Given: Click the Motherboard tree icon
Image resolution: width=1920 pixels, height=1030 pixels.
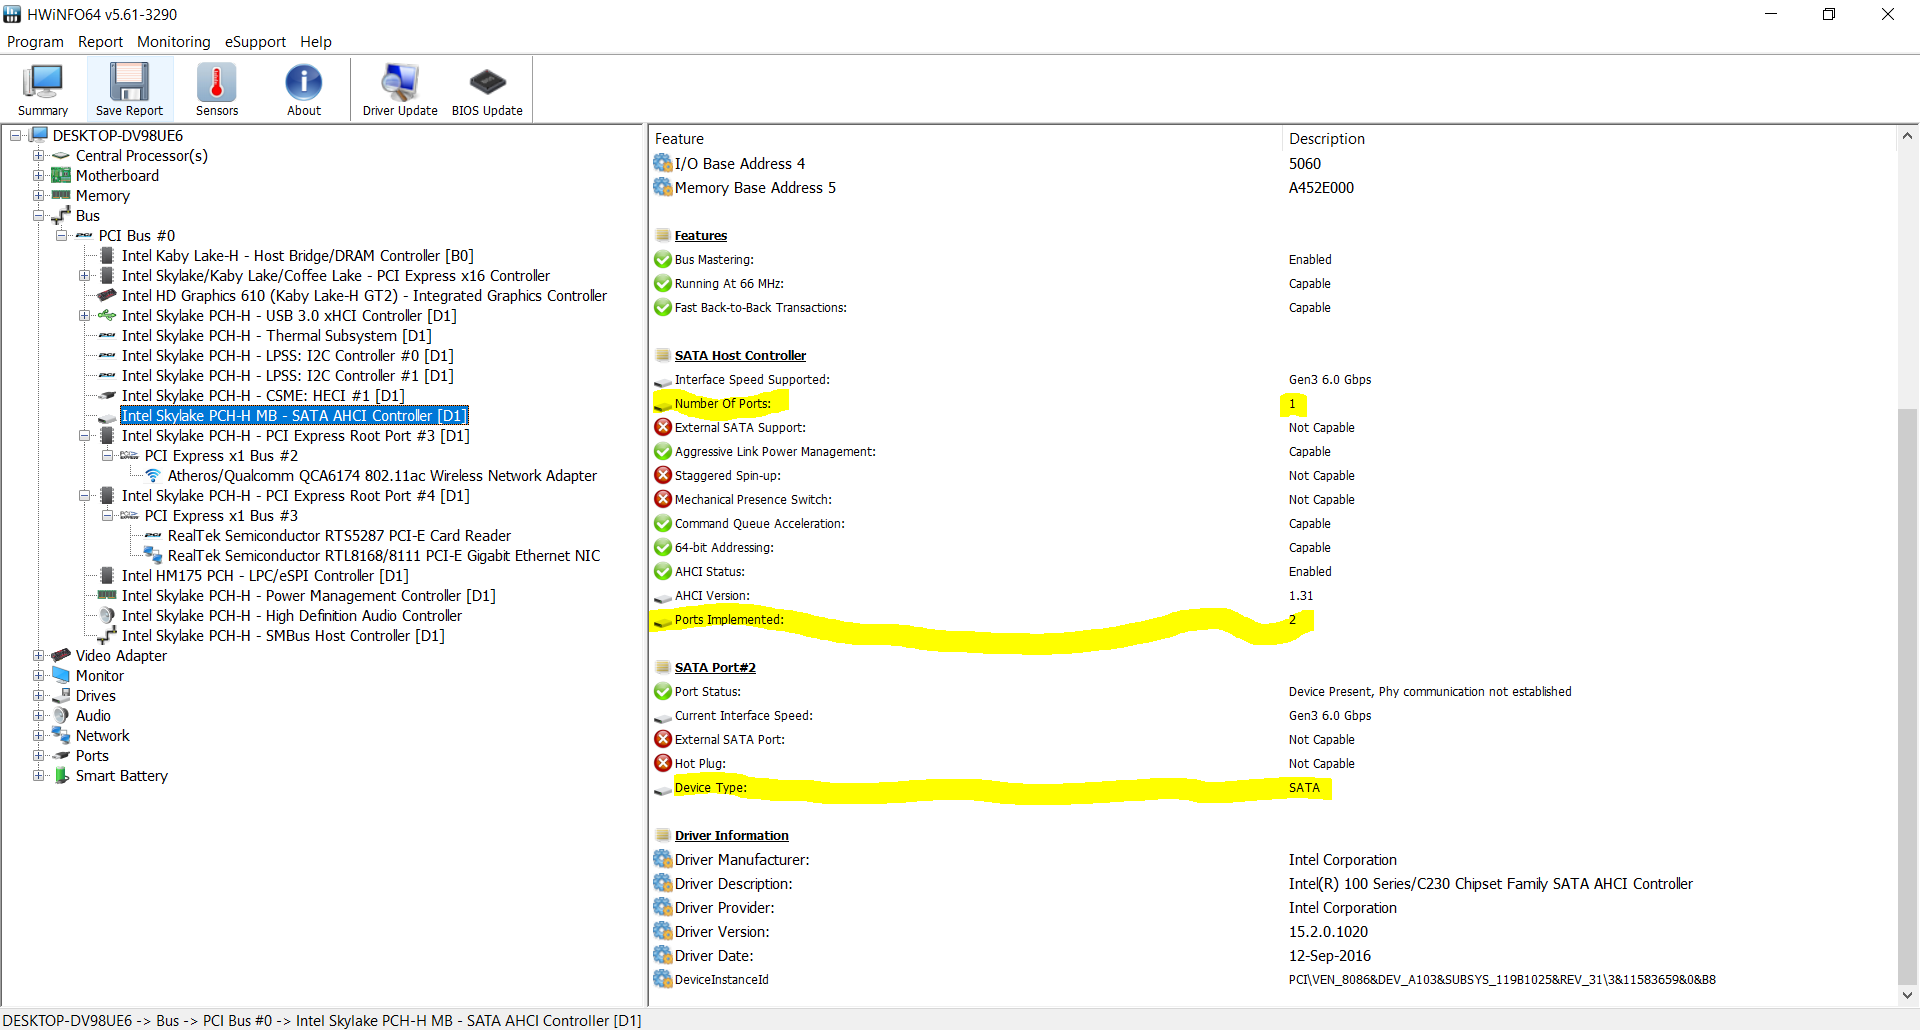Looking at the screenshot, I should pos(61,175).
